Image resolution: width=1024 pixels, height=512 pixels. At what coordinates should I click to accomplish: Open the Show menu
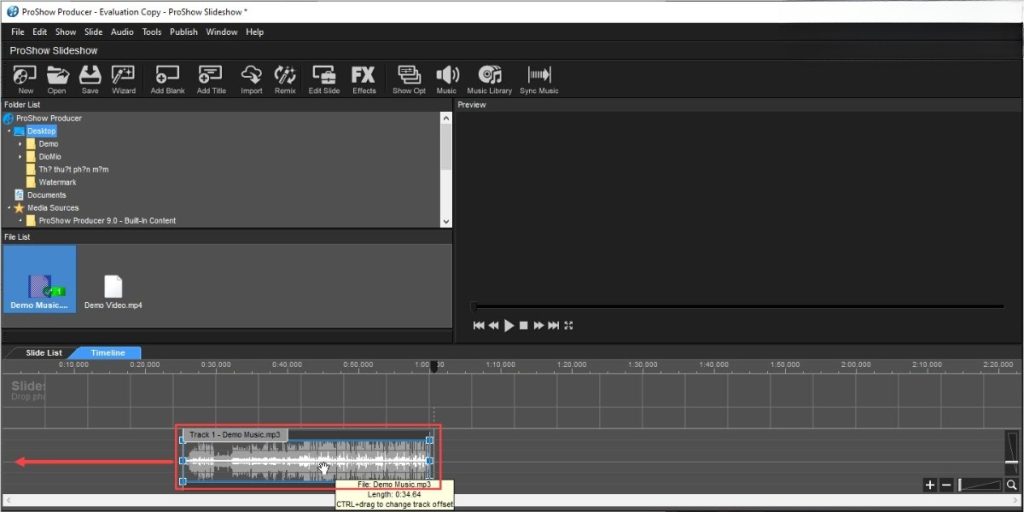[x=65, y=31]
